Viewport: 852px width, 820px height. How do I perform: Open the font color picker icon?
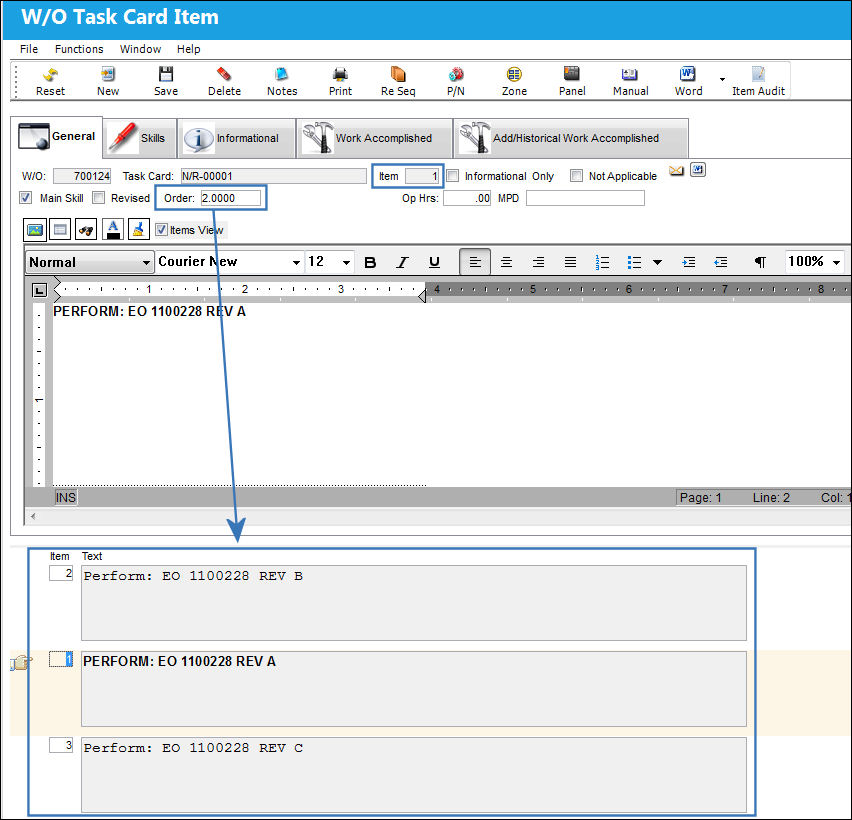[113, 230]
